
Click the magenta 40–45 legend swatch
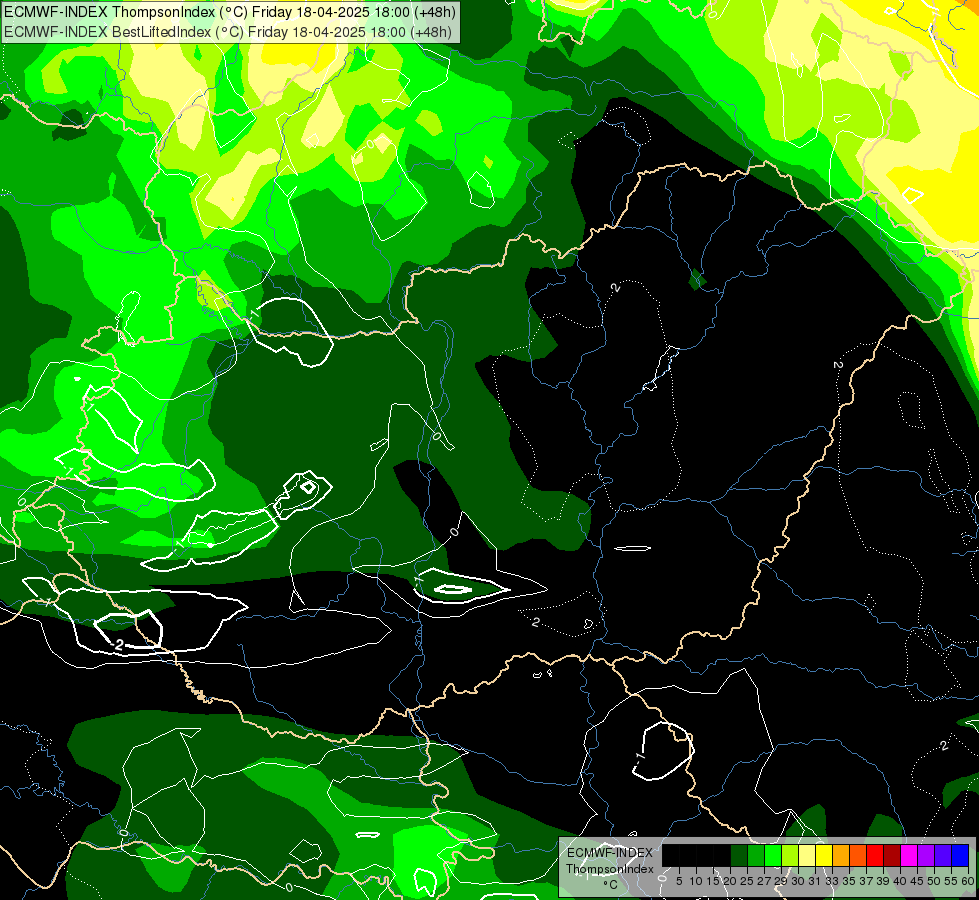[909, 855]
